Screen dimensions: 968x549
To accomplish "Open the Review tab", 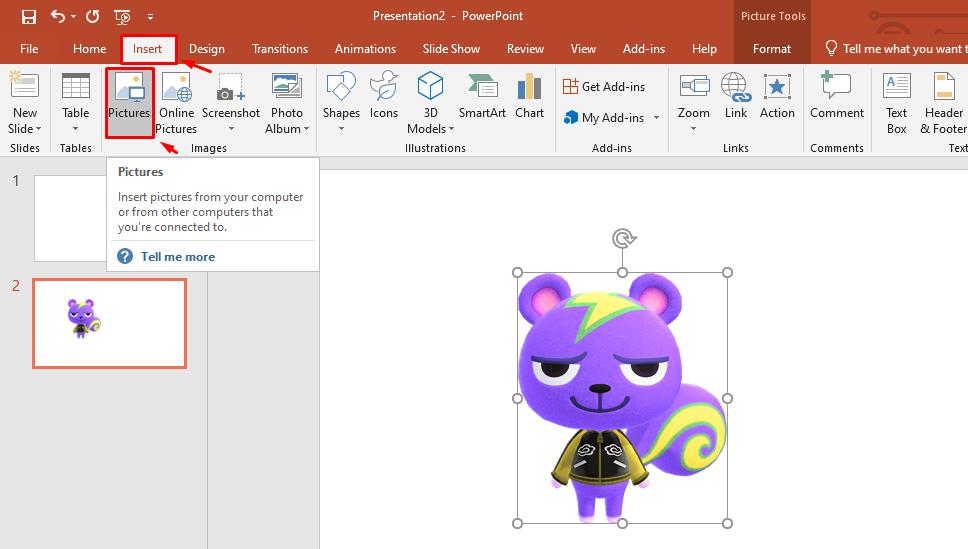I will point(525,49).
